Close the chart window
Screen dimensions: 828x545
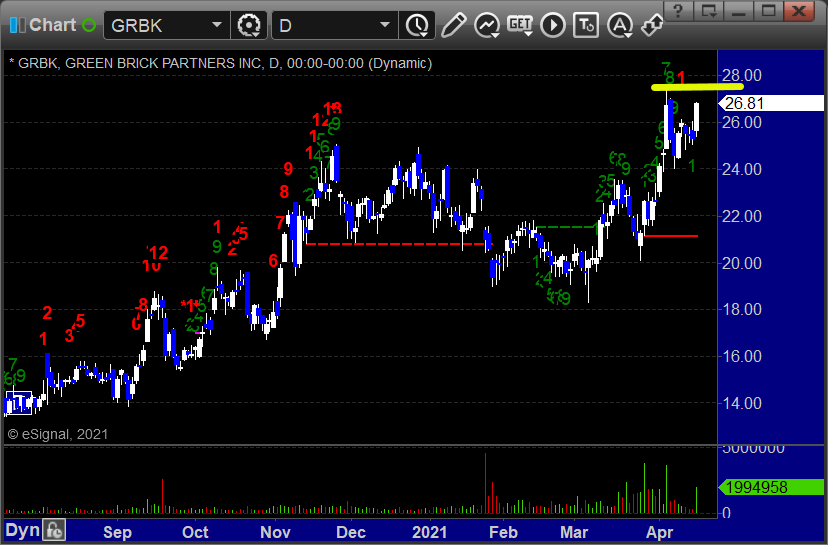[x=799, y=10]
